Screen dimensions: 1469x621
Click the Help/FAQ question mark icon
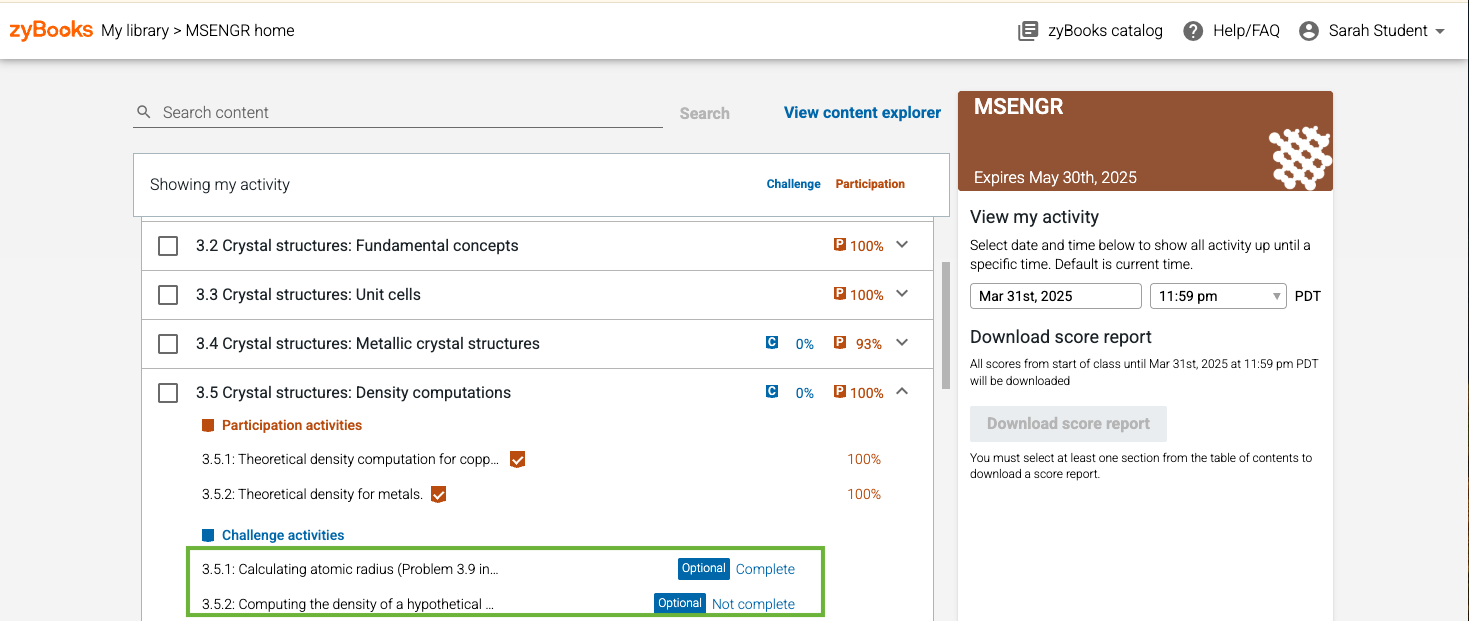pyautogui.click(x=1193, y=31)
